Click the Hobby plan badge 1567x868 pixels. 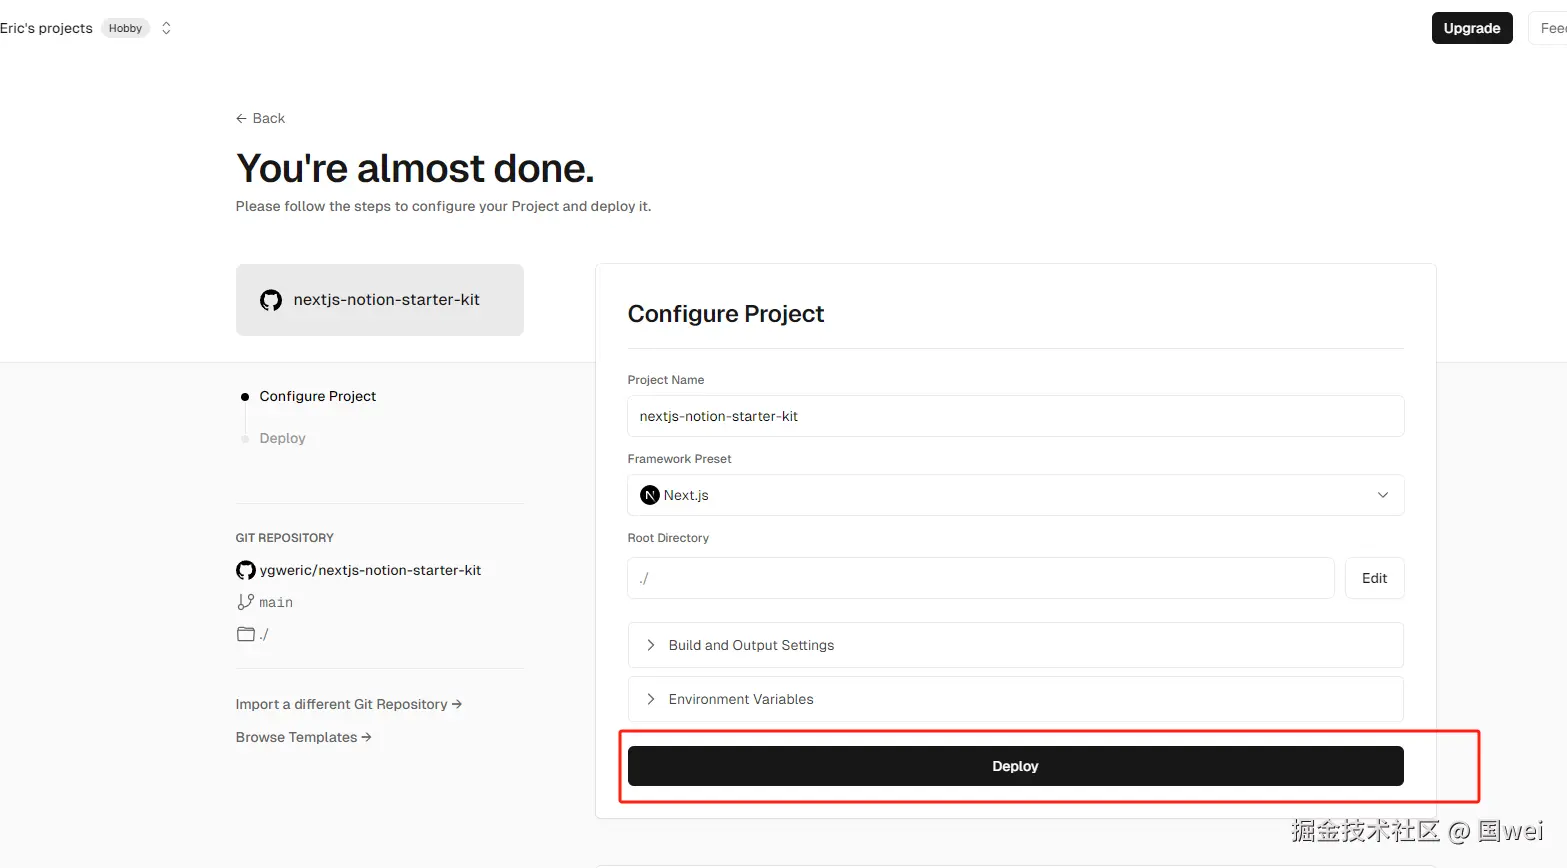tap(125, 28)
